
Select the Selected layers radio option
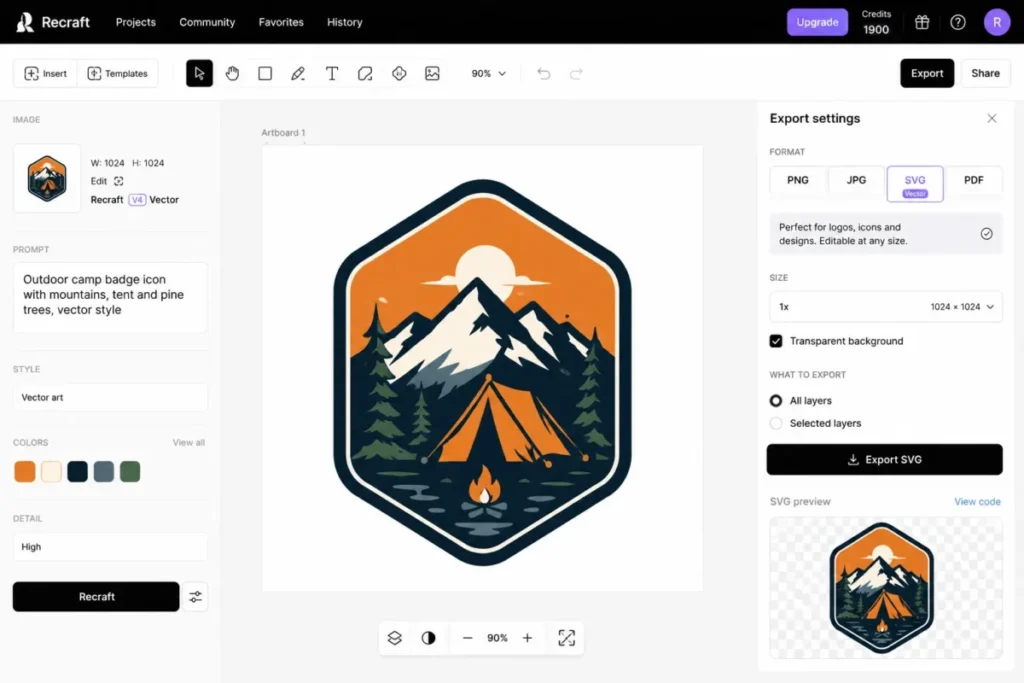point(776,423)
